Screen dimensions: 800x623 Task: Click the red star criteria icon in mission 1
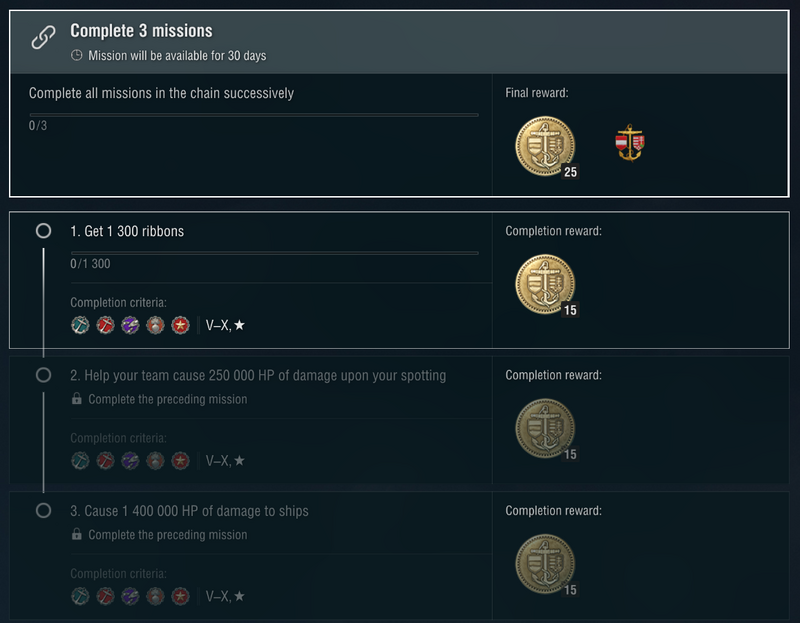pyautogui.click(x=180, y=325)
